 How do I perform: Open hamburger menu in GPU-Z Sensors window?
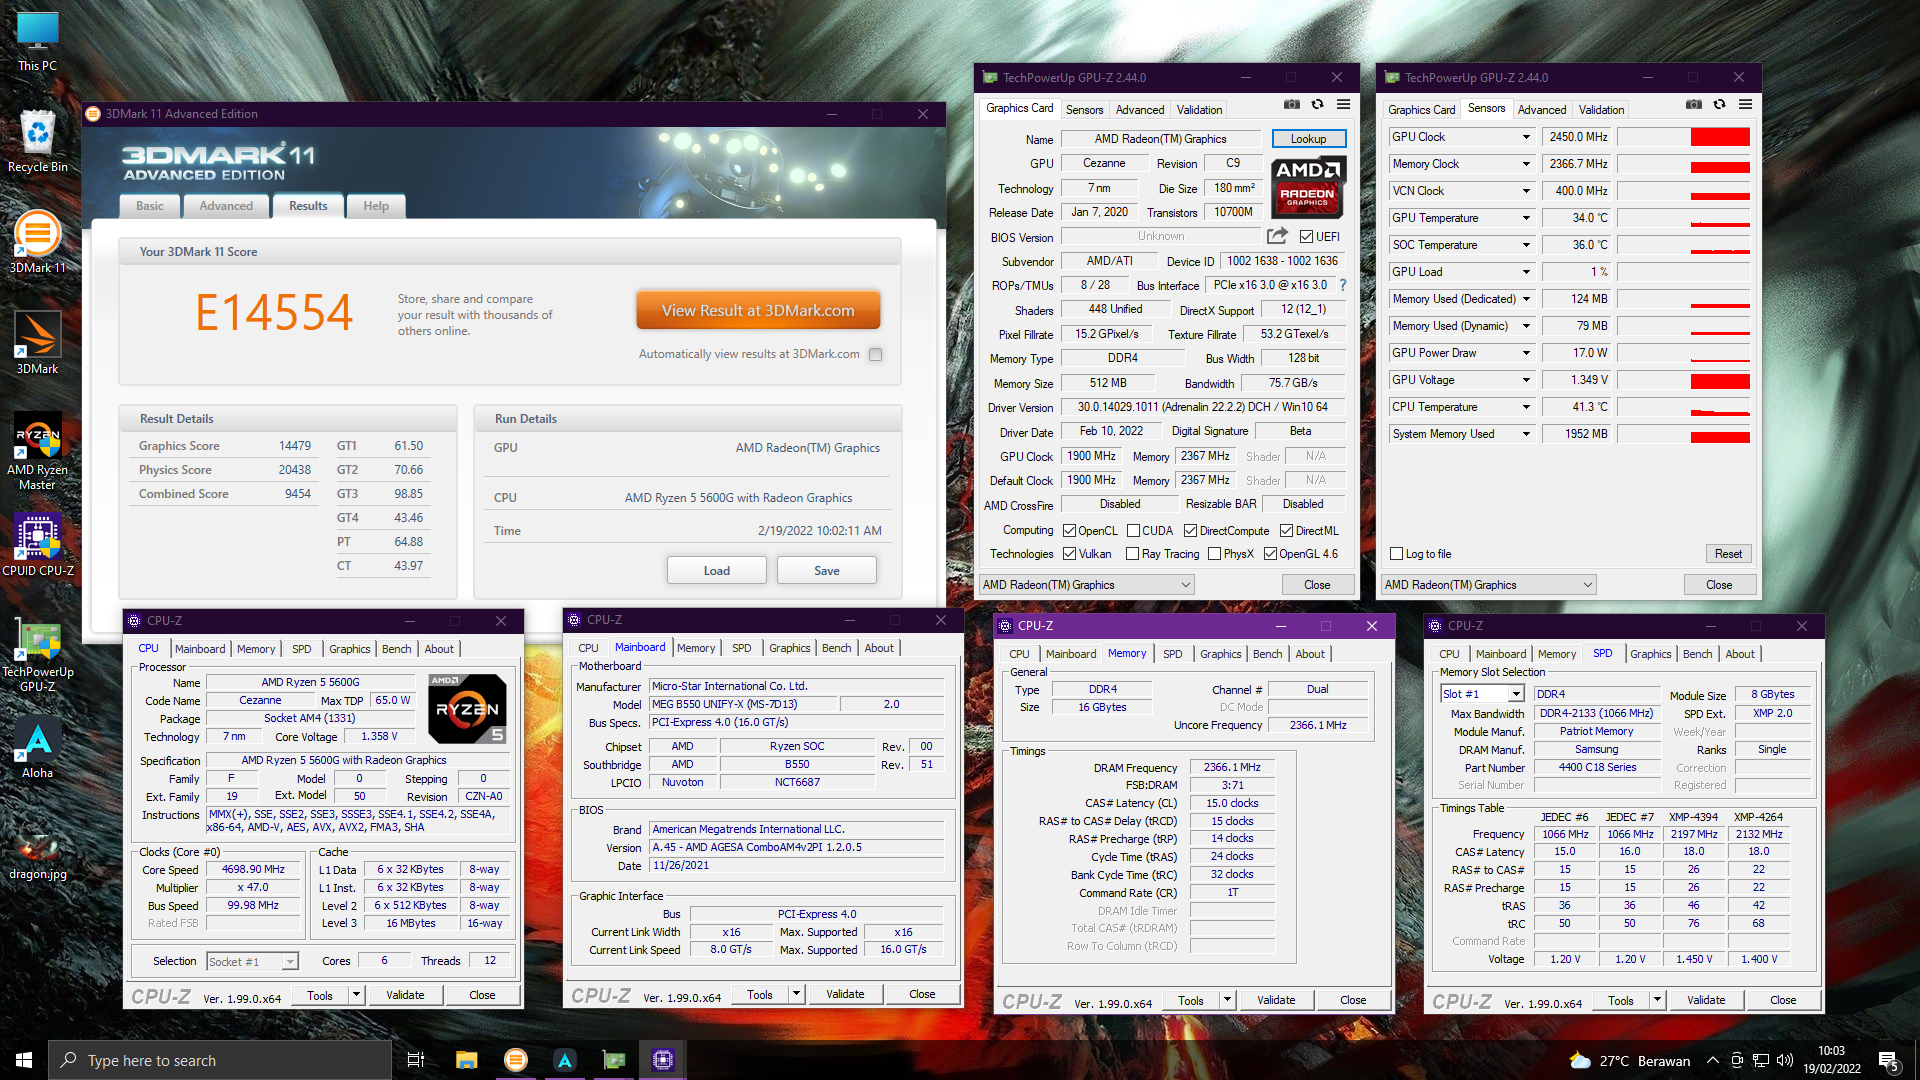[1746, 104]
